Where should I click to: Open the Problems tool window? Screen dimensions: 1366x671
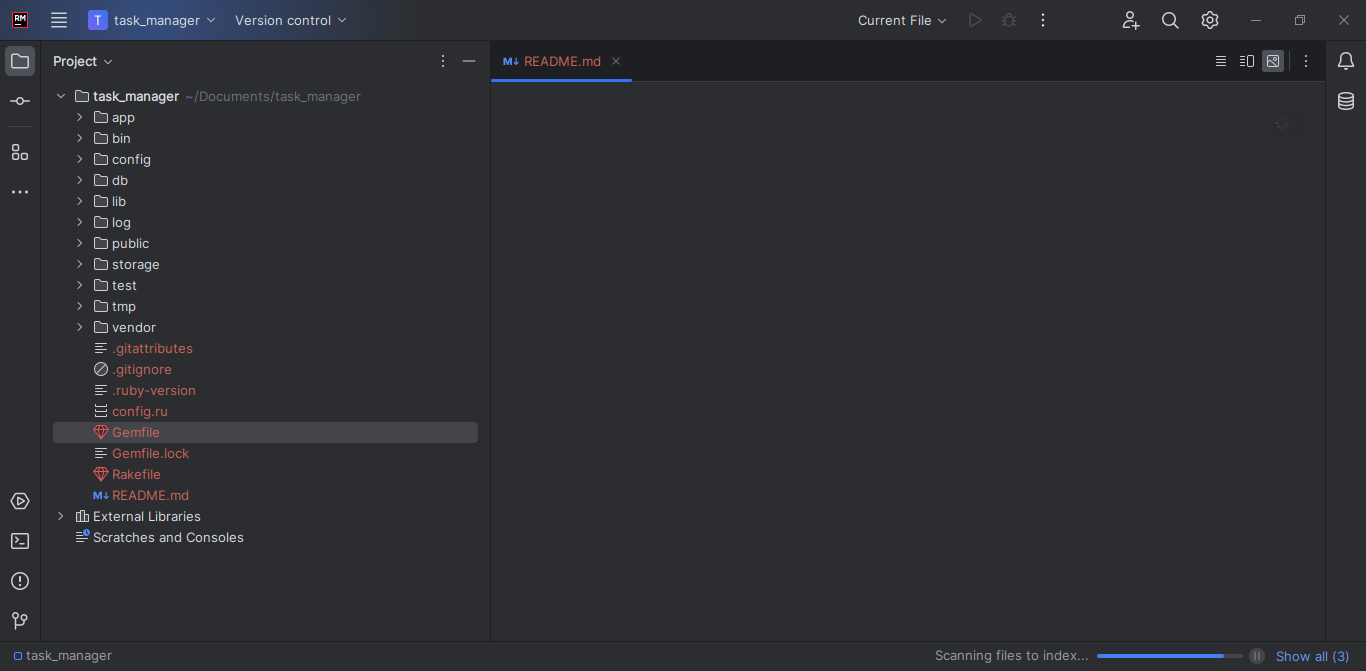[x=20, y=581]
